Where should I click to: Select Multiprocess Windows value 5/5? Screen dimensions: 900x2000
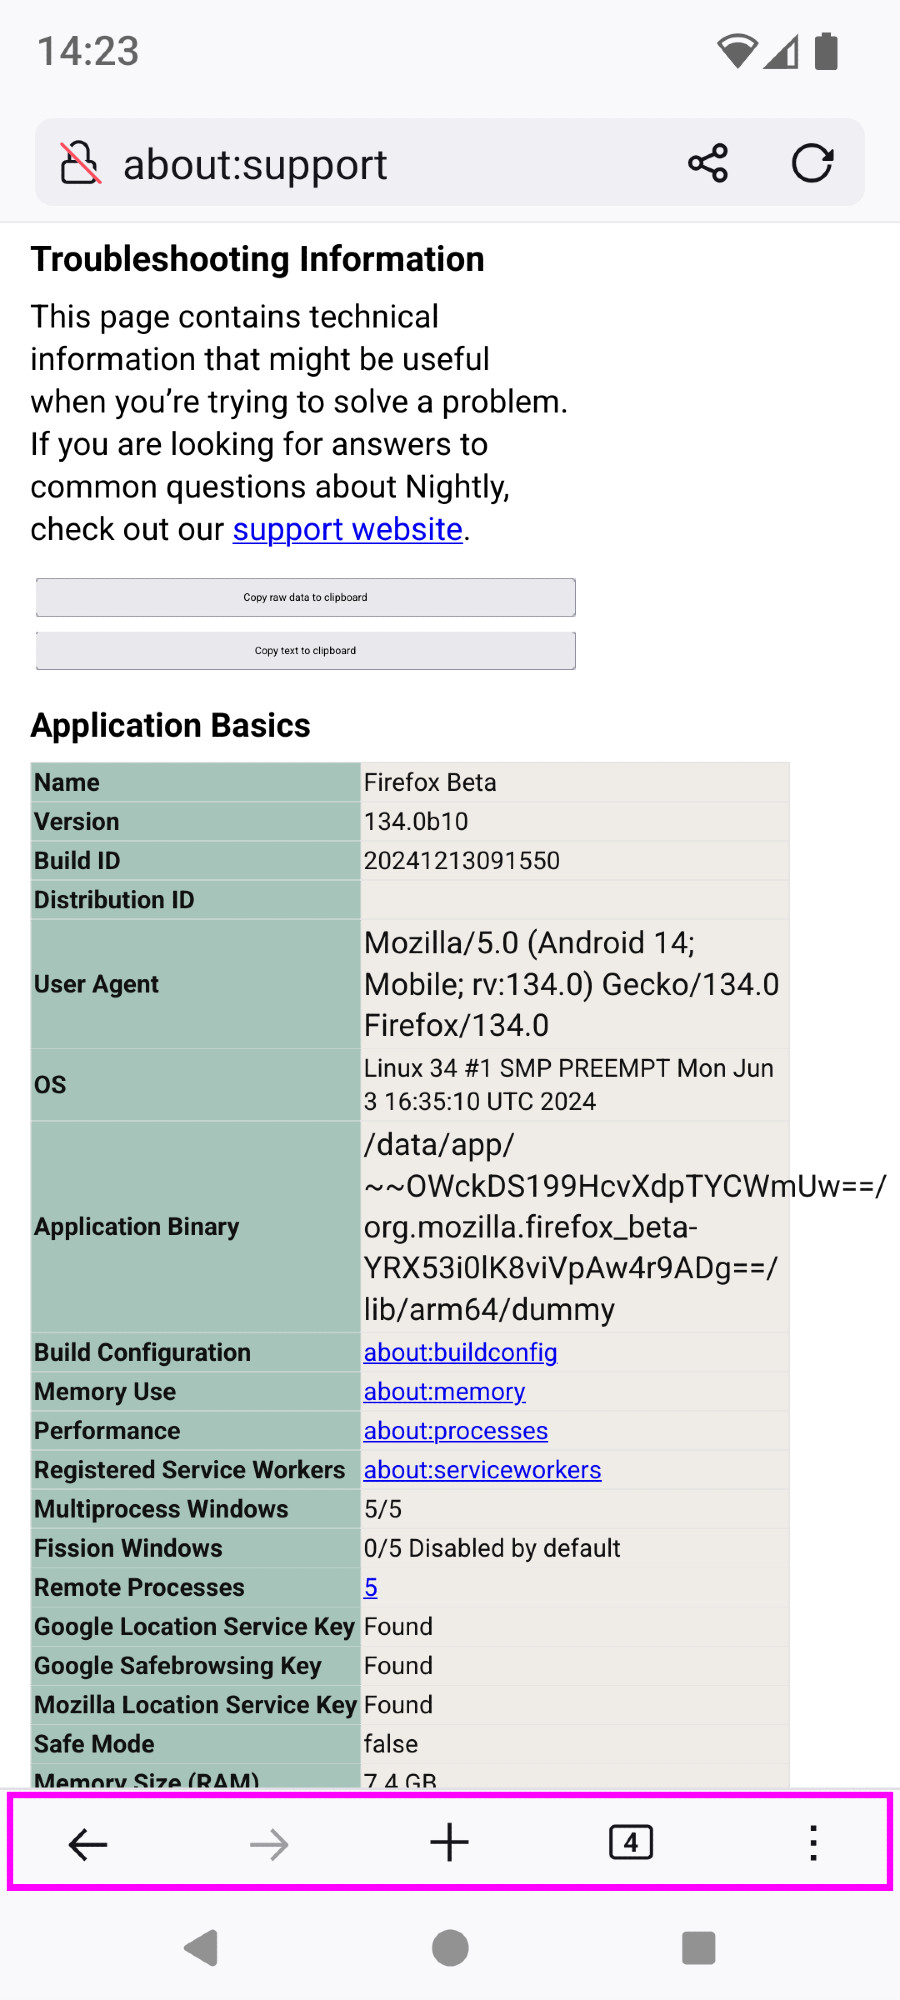click(x=383, y=1509)
